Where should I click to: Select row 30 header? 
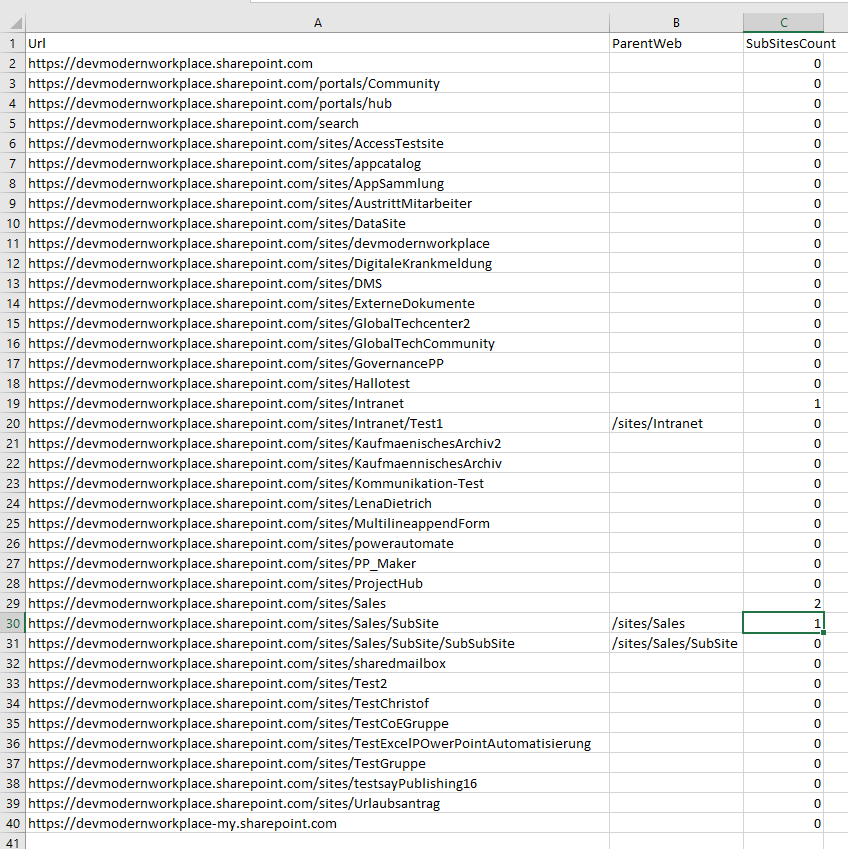click(x=13, y=624)
